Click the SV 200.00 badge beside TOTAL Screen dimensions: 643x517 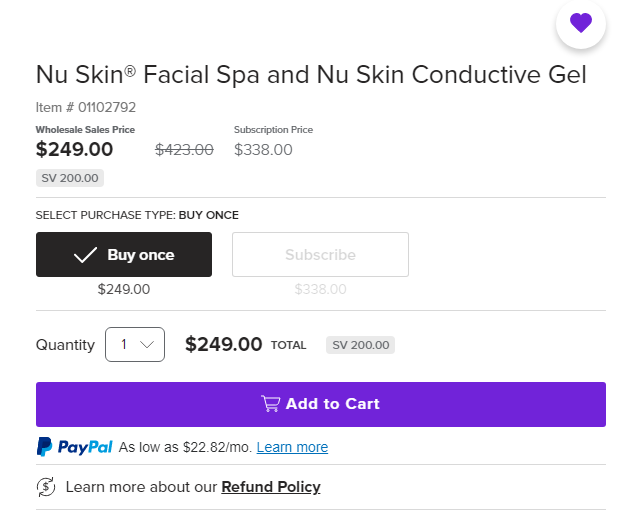coord(360,345)
